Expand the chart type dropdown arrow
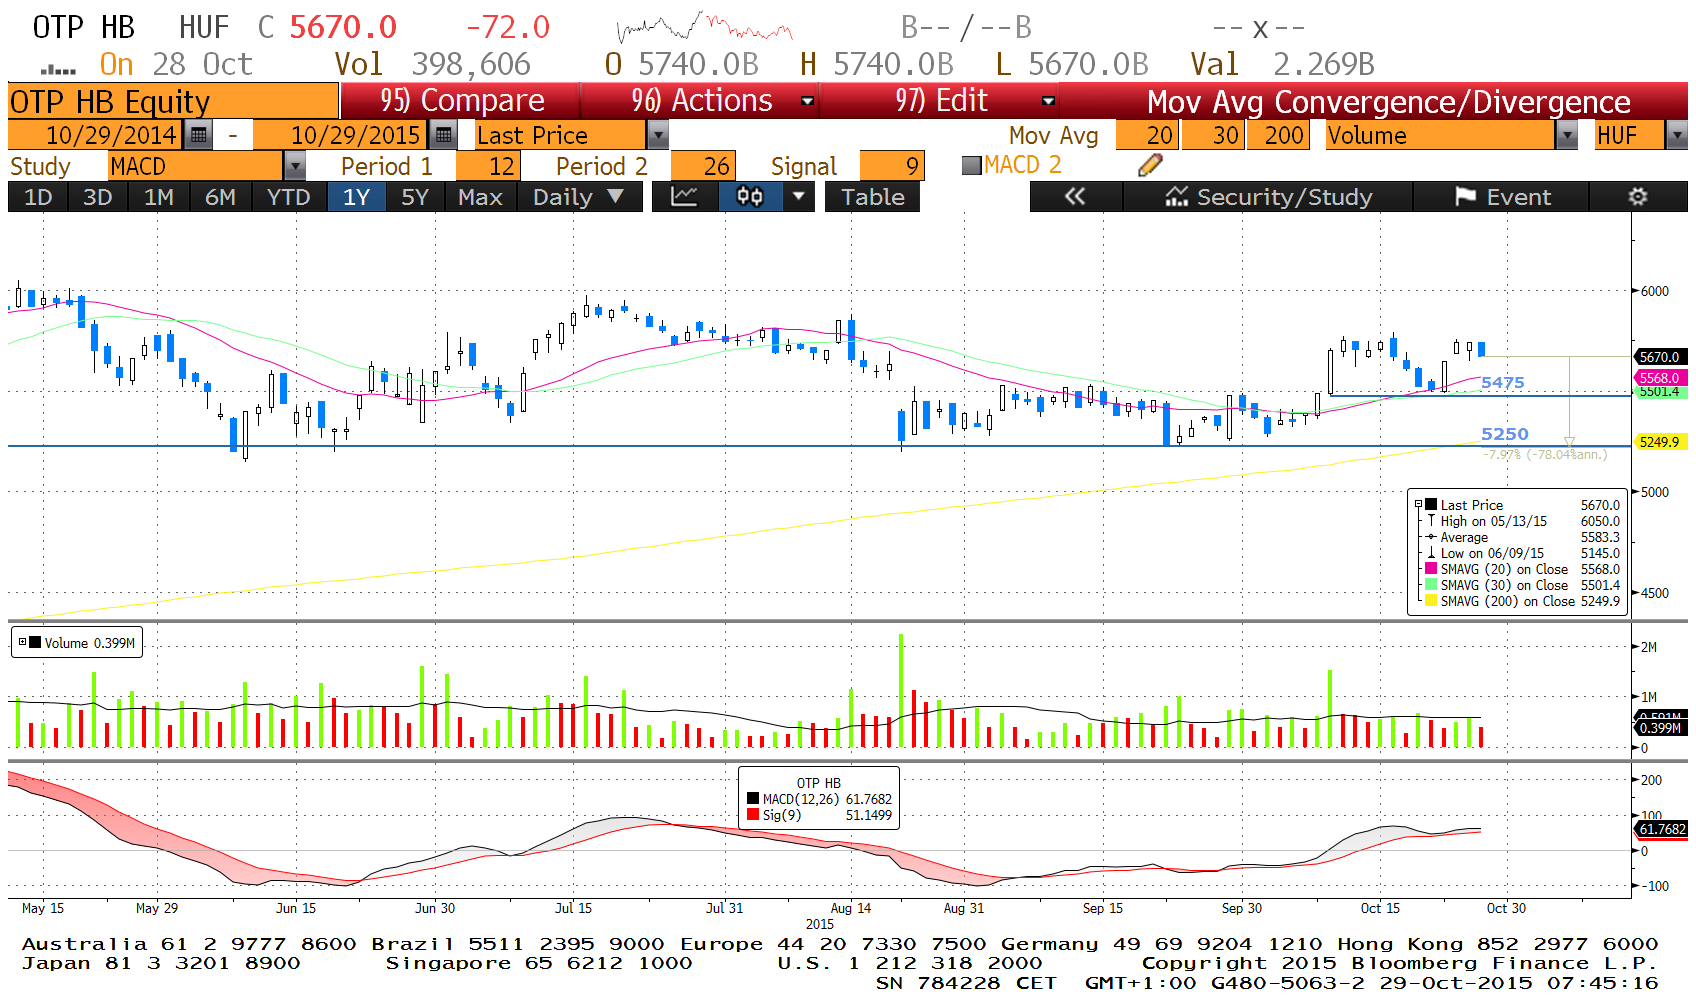The height and width of the screenshot is (1001, 1696). pyautogui.click(x=798, y=197)
